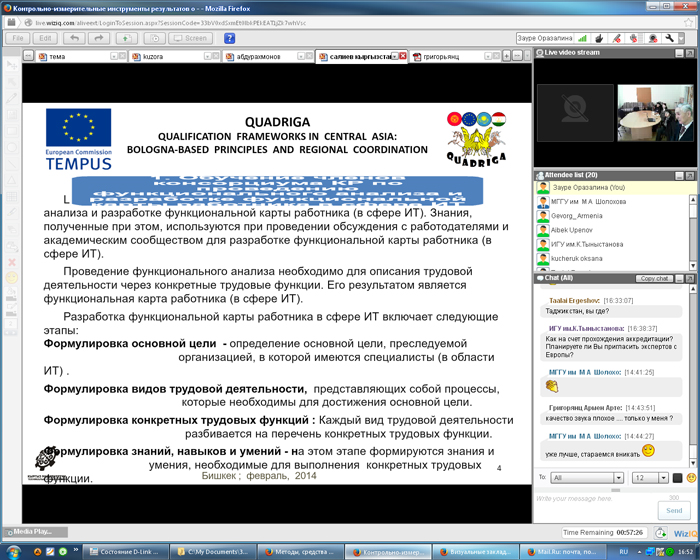Screen dimensions: 700x560
Task: Select the Triangle shape tool
Action: pos(12,180)
